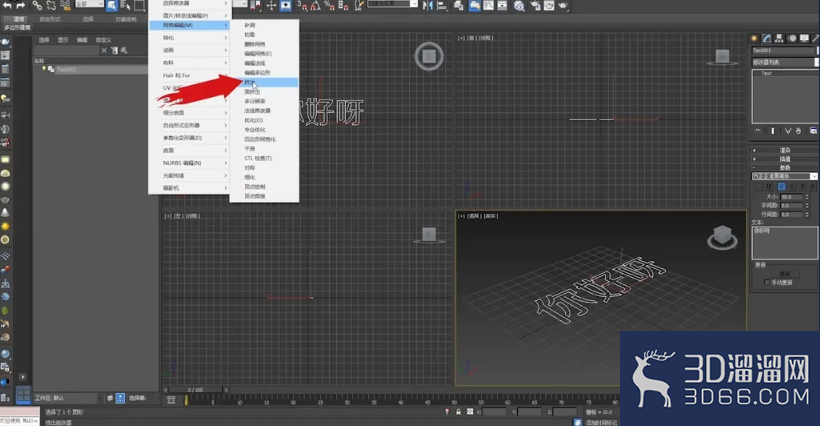
Task: Open Select by Name icon
Action: 126,6
